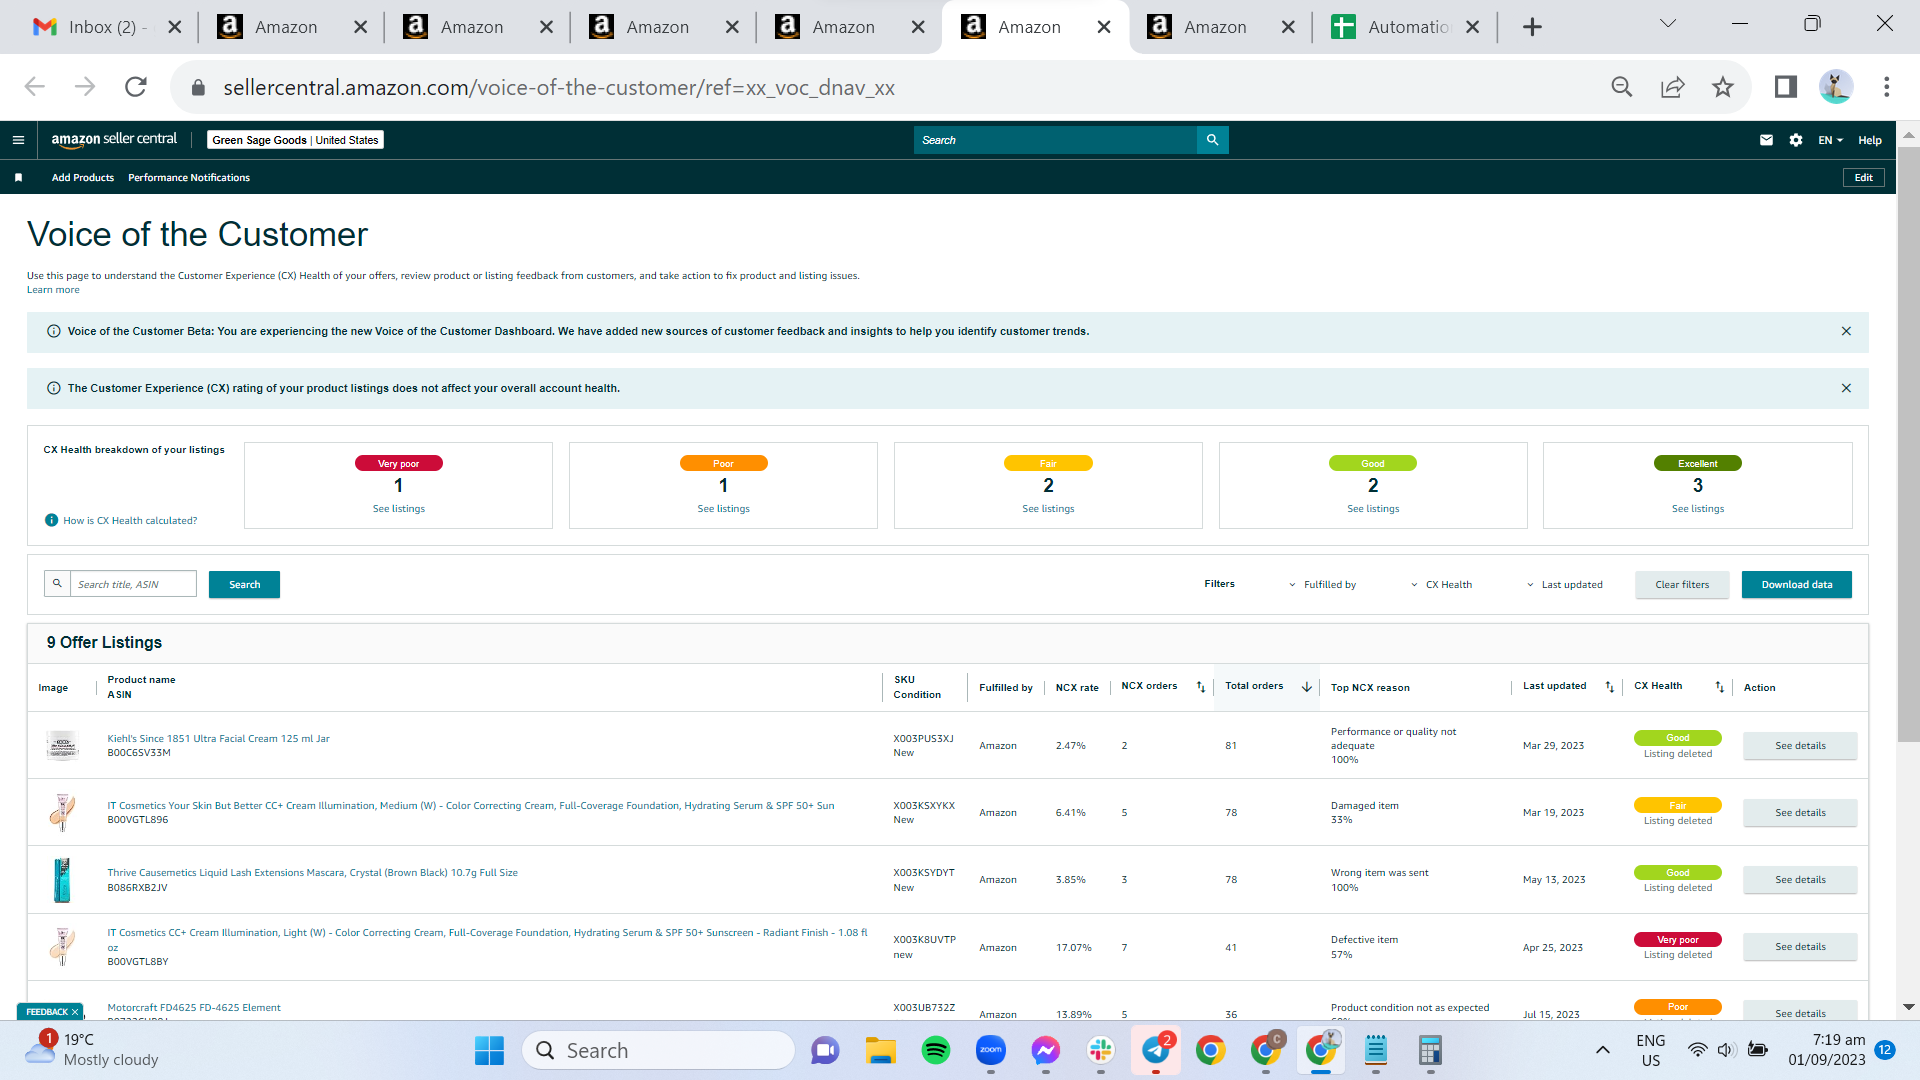Sort listings by Last updated
The height and width of the screenshot is (1080, 1920).
(x=1610, y=687)
